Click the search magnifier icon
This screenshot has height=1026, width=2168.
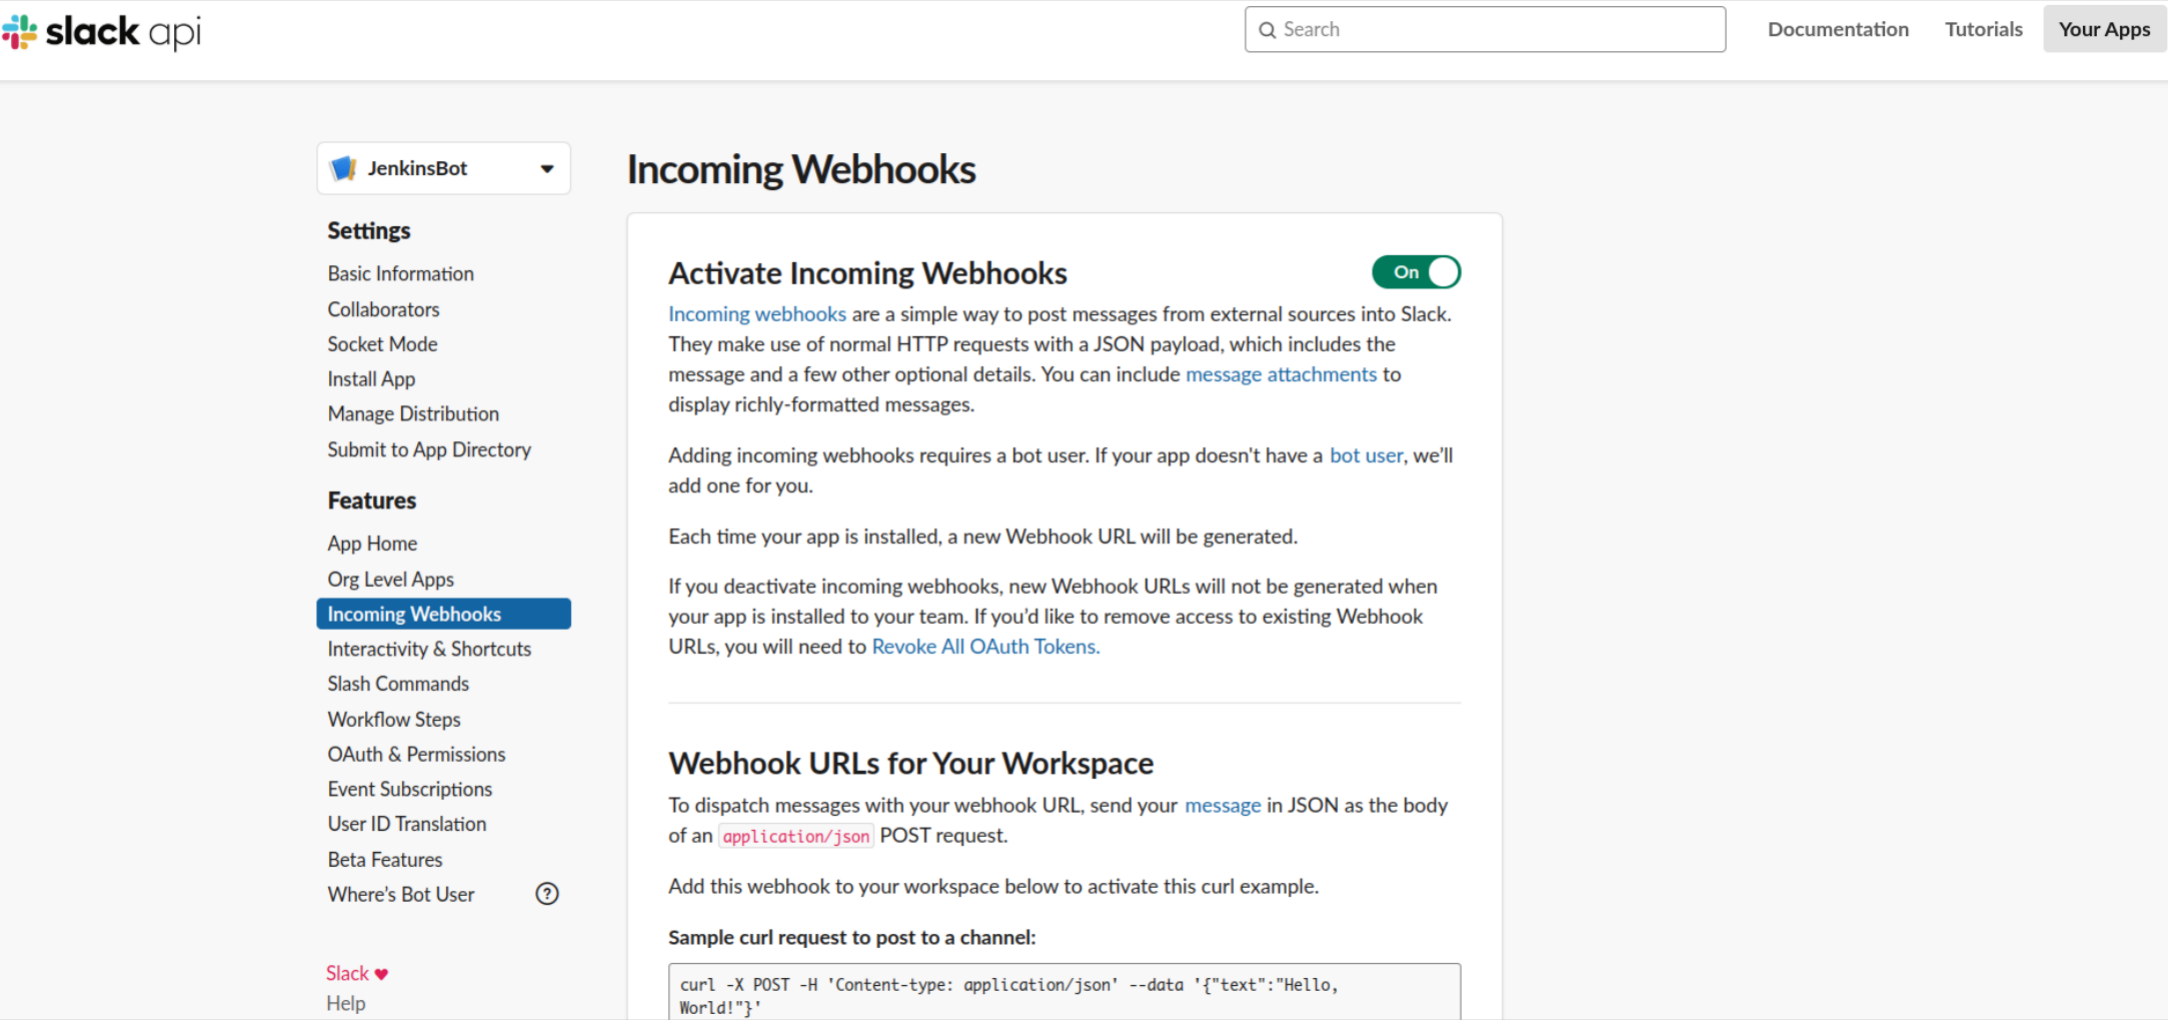pyautogui.click(x=1267, y=30)
